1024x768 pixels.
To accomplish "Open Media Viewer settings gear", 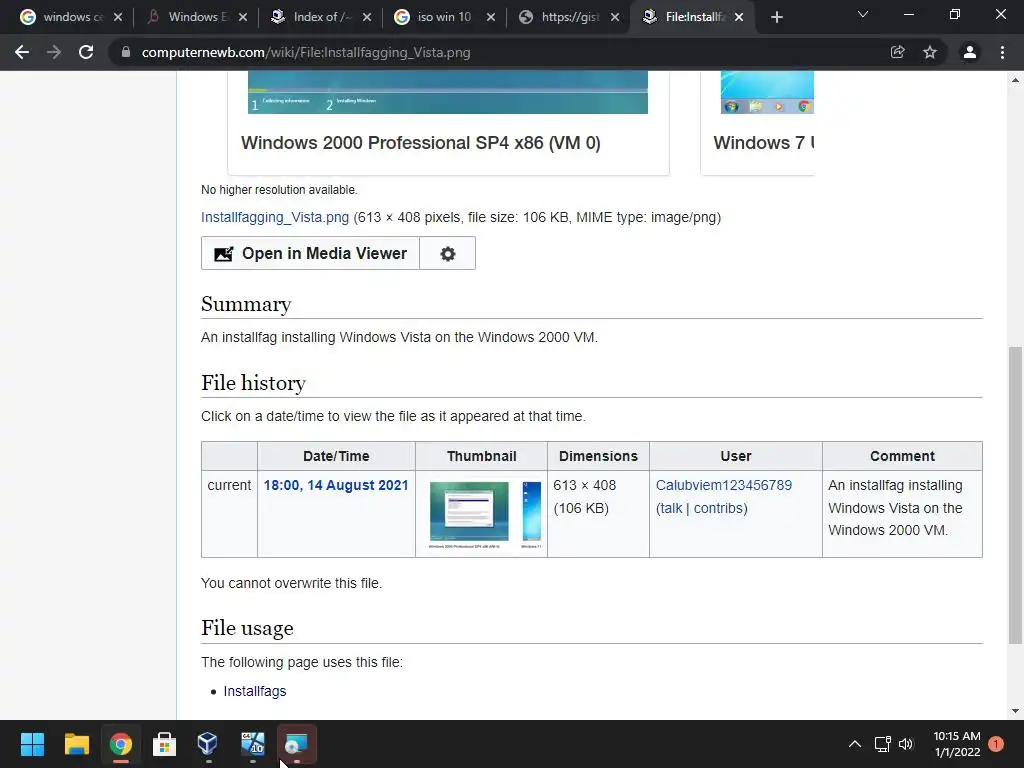I will tap(447, 253).
